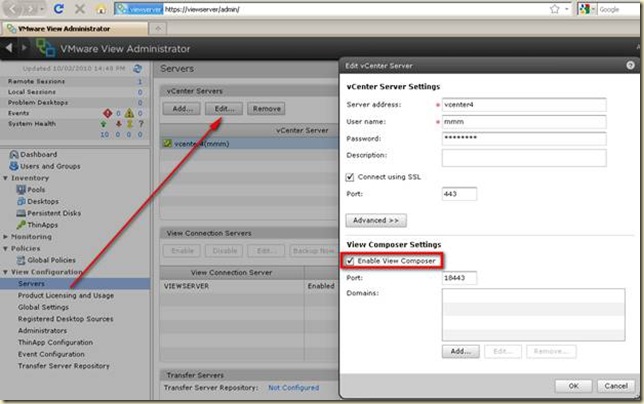The width and height of the screenshot is (644, 404).
Task: Click Add... under vCenter Servers
Action: point(182,109)
